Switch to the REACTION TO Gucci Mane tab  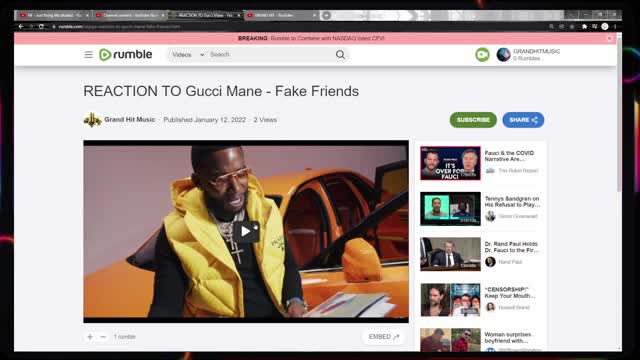[207, 15]
